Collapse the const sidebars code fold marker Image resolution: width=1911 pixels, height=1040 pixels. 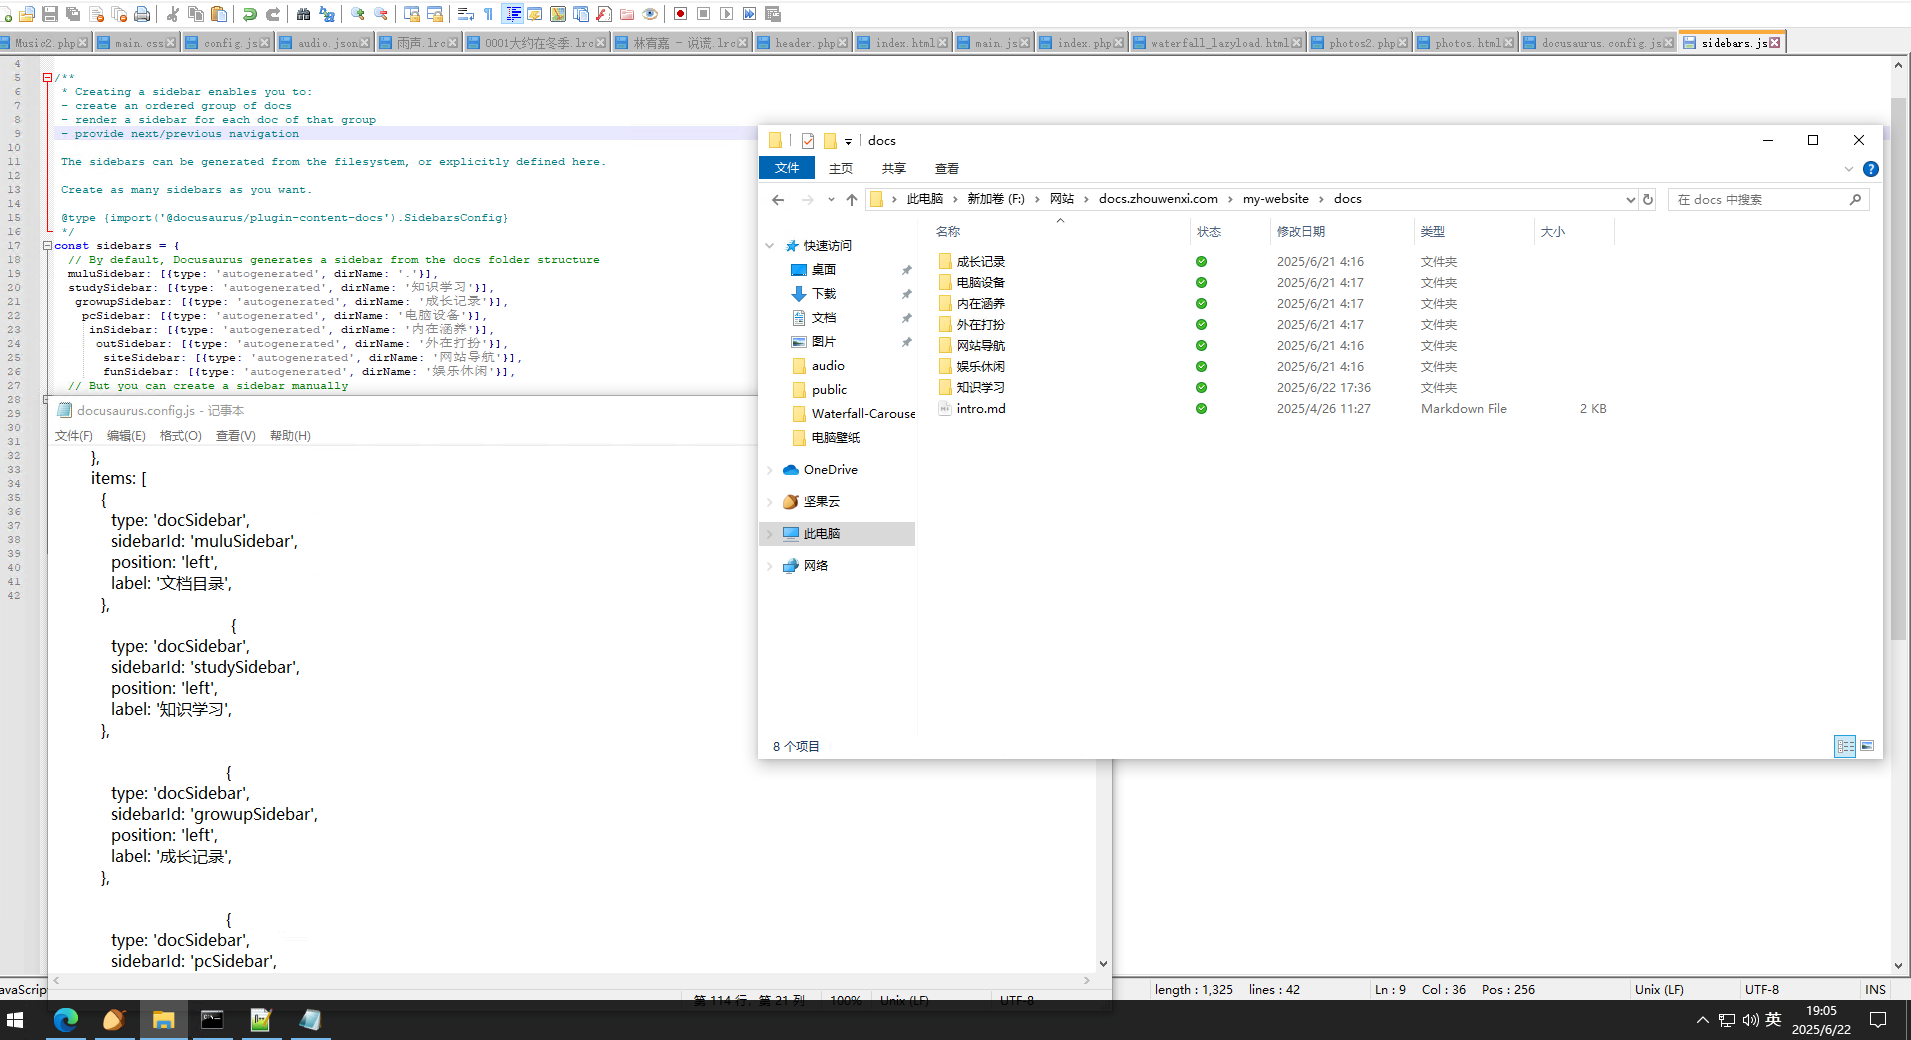(x=47, y=246)
